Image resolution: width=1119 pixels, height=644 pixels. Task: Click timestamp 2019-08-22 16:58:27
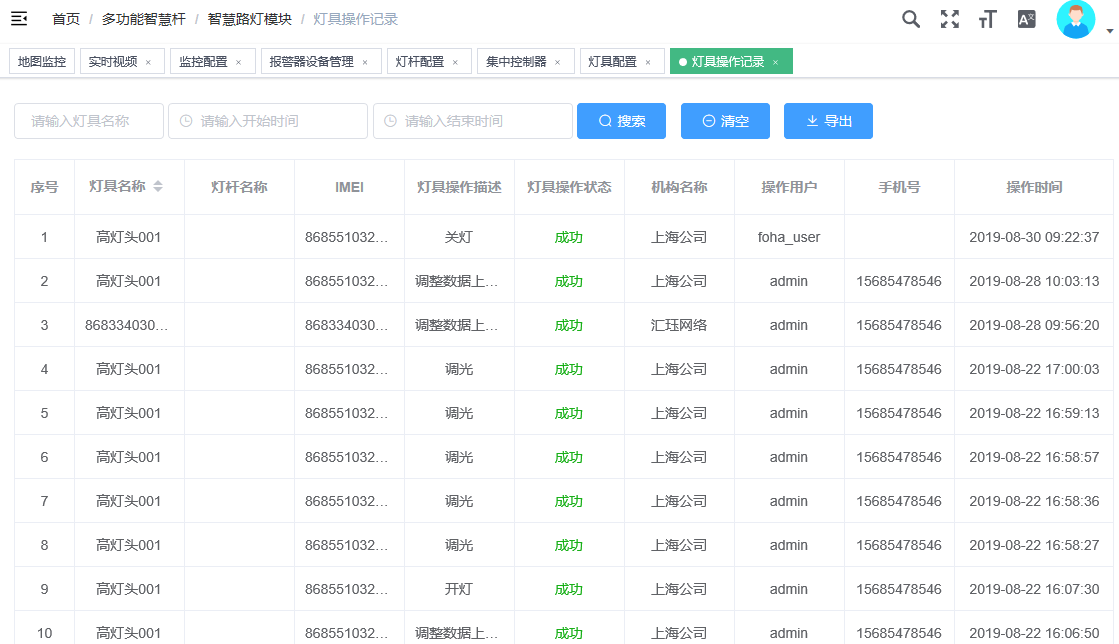point(1034,545)
